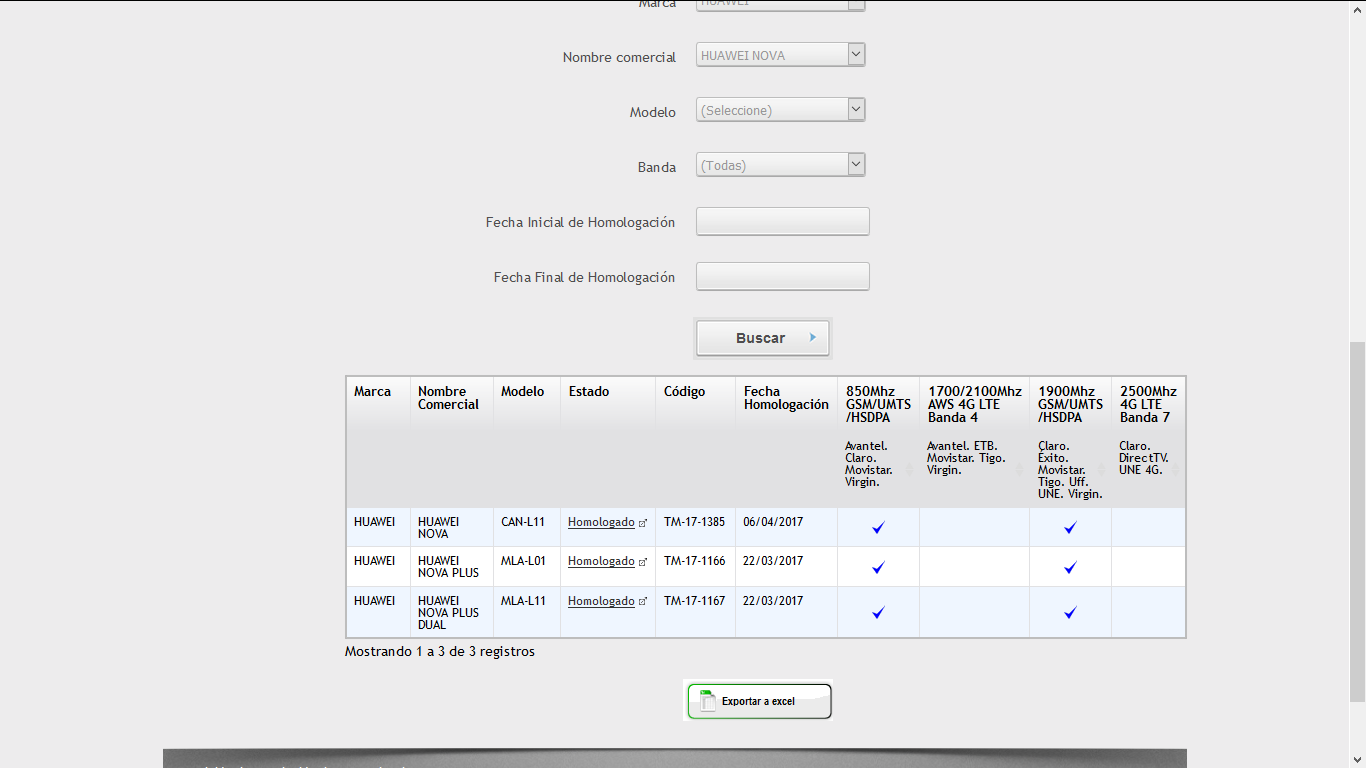The width and height of the screenshot is (1366, 768).
Task: Open Homologado link for CAN-L11
Action: [601, 522]
